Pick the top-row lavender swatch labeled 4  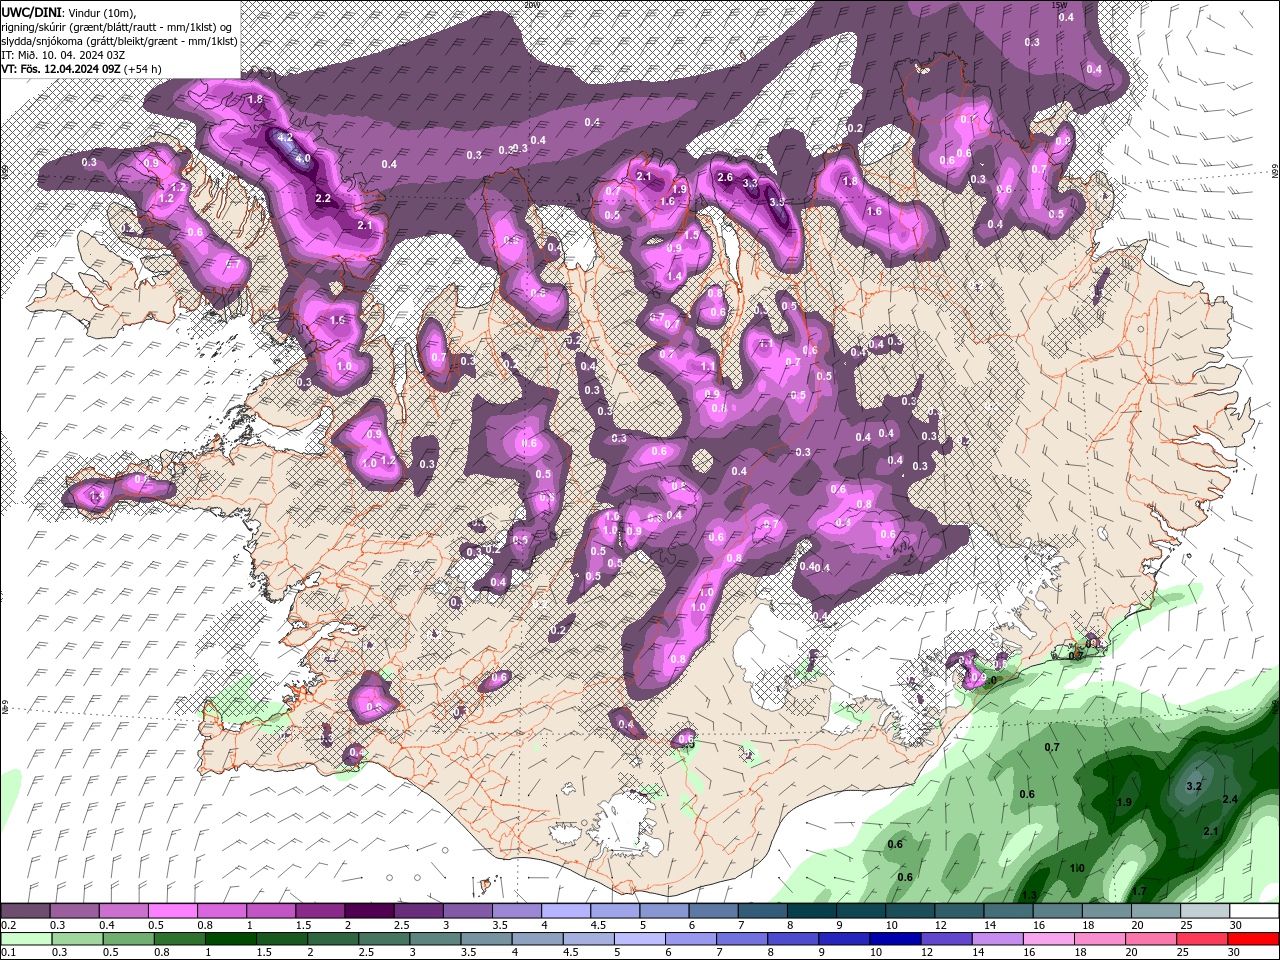[566, 911]
